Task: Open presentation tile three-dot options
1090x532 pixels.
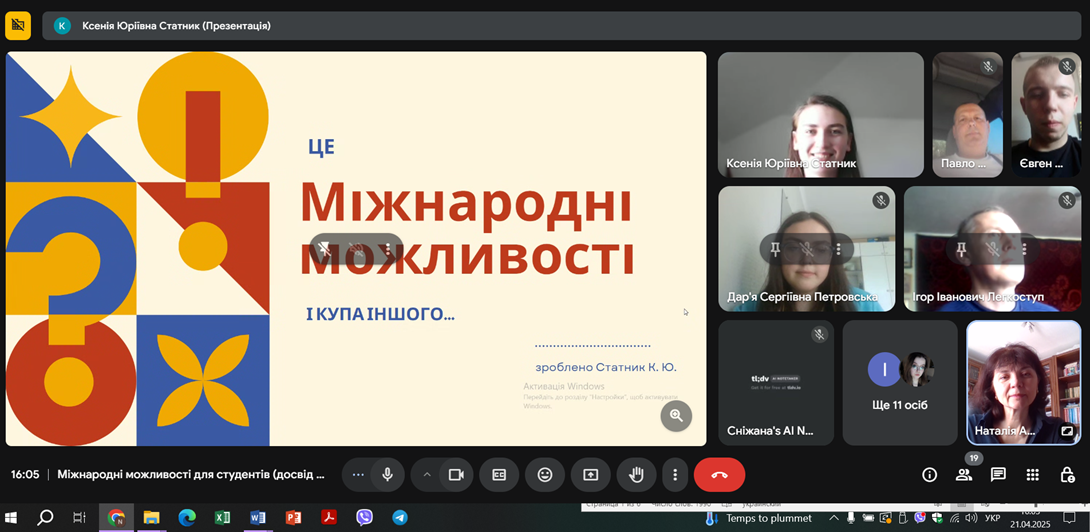Action: click(388, 249)
